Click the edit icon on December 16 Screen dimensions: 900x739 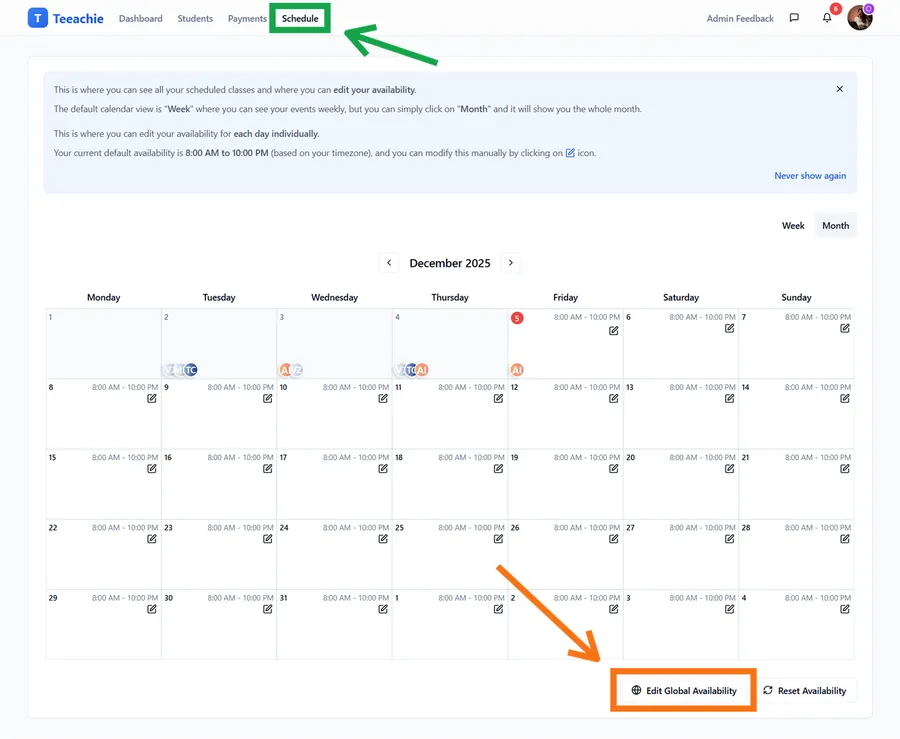pyautogui.click(x=268, y=468)
